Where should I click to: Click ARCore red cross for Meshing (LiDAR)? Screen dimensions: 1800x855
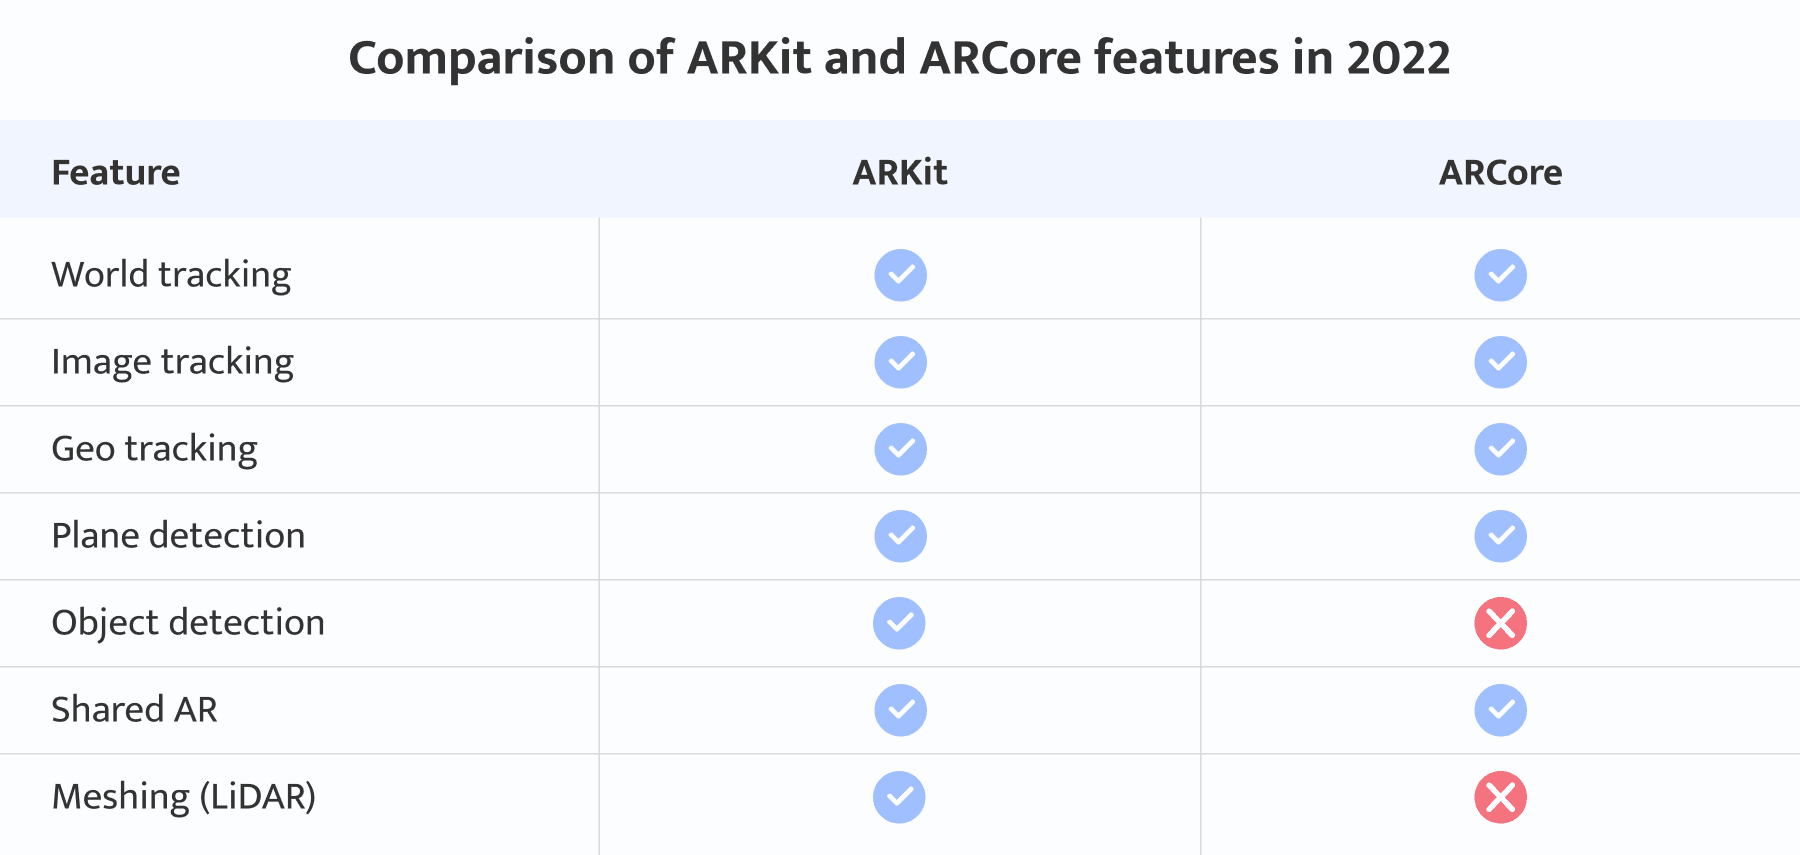click(x=1500, y=797)
